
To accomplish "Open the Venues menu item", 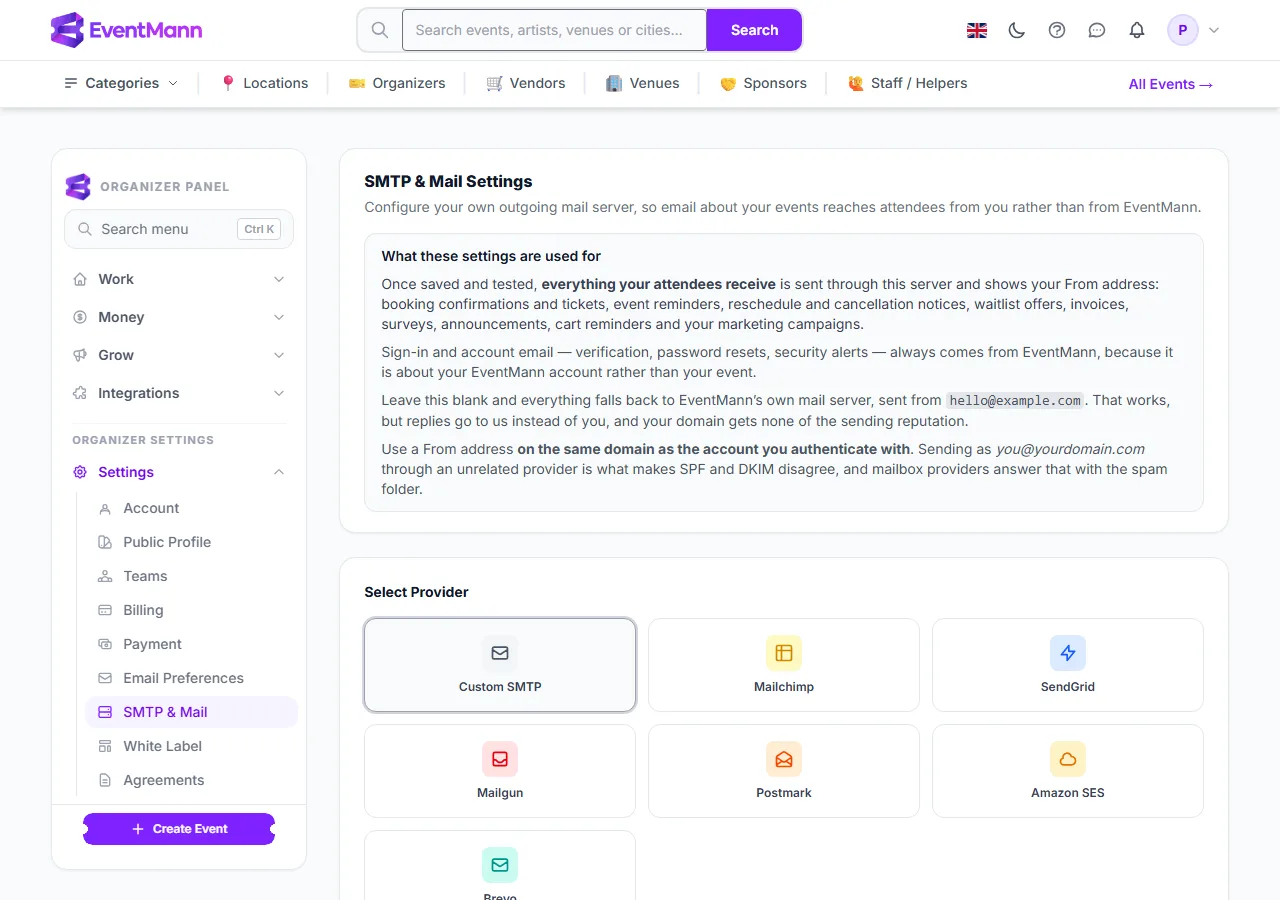I will click(643, 83).
